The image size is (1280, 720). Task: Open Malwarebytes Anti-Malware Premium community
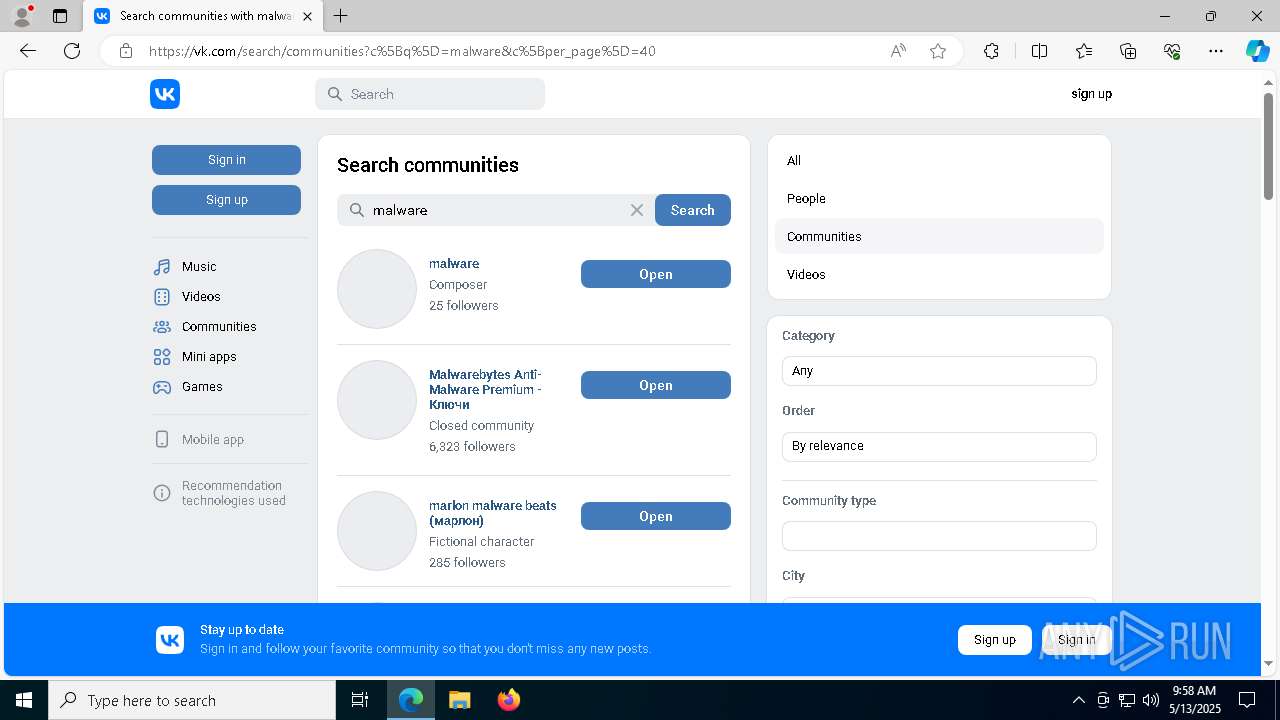(655, 385)
